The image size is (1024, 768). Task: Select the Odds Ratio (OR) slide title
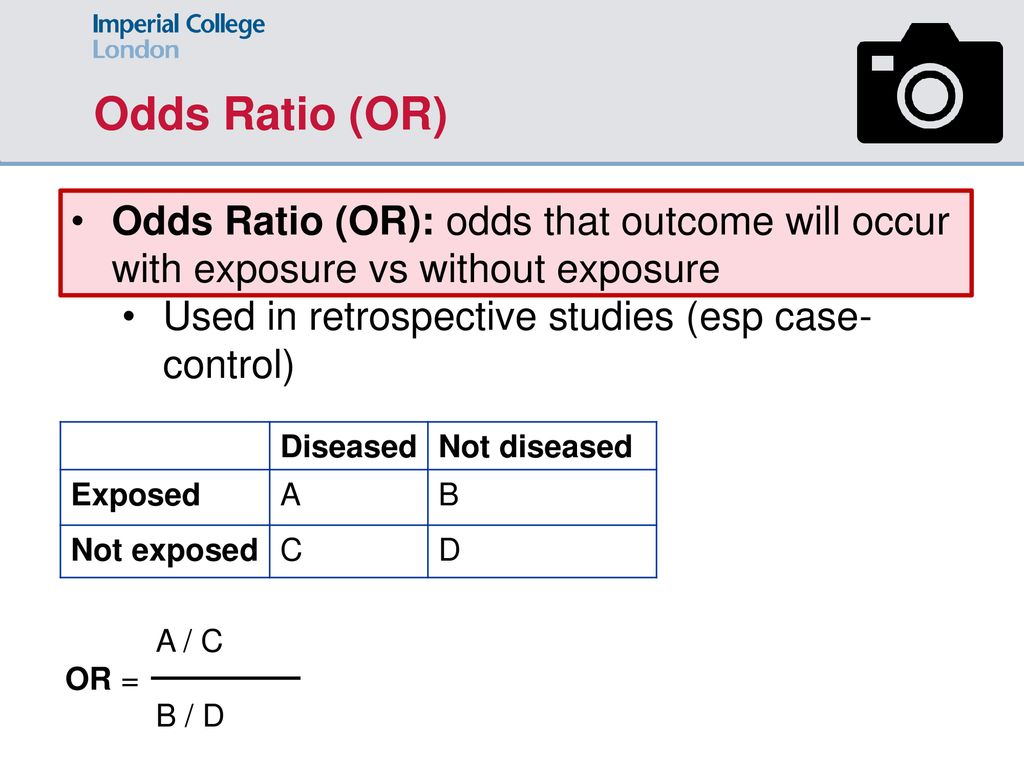coord(270,114)
